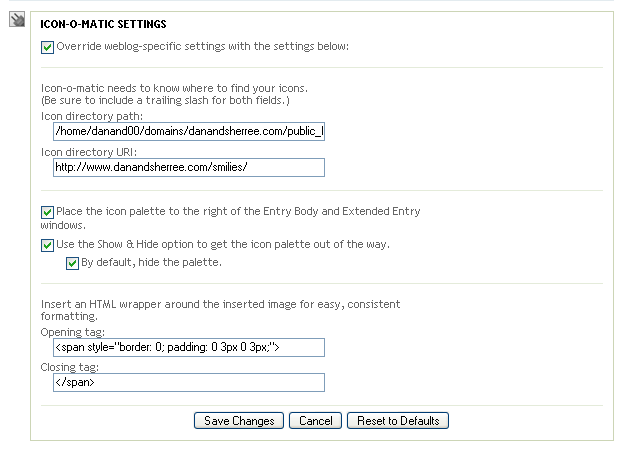Click the Cancel button

(x=315, y=420)
